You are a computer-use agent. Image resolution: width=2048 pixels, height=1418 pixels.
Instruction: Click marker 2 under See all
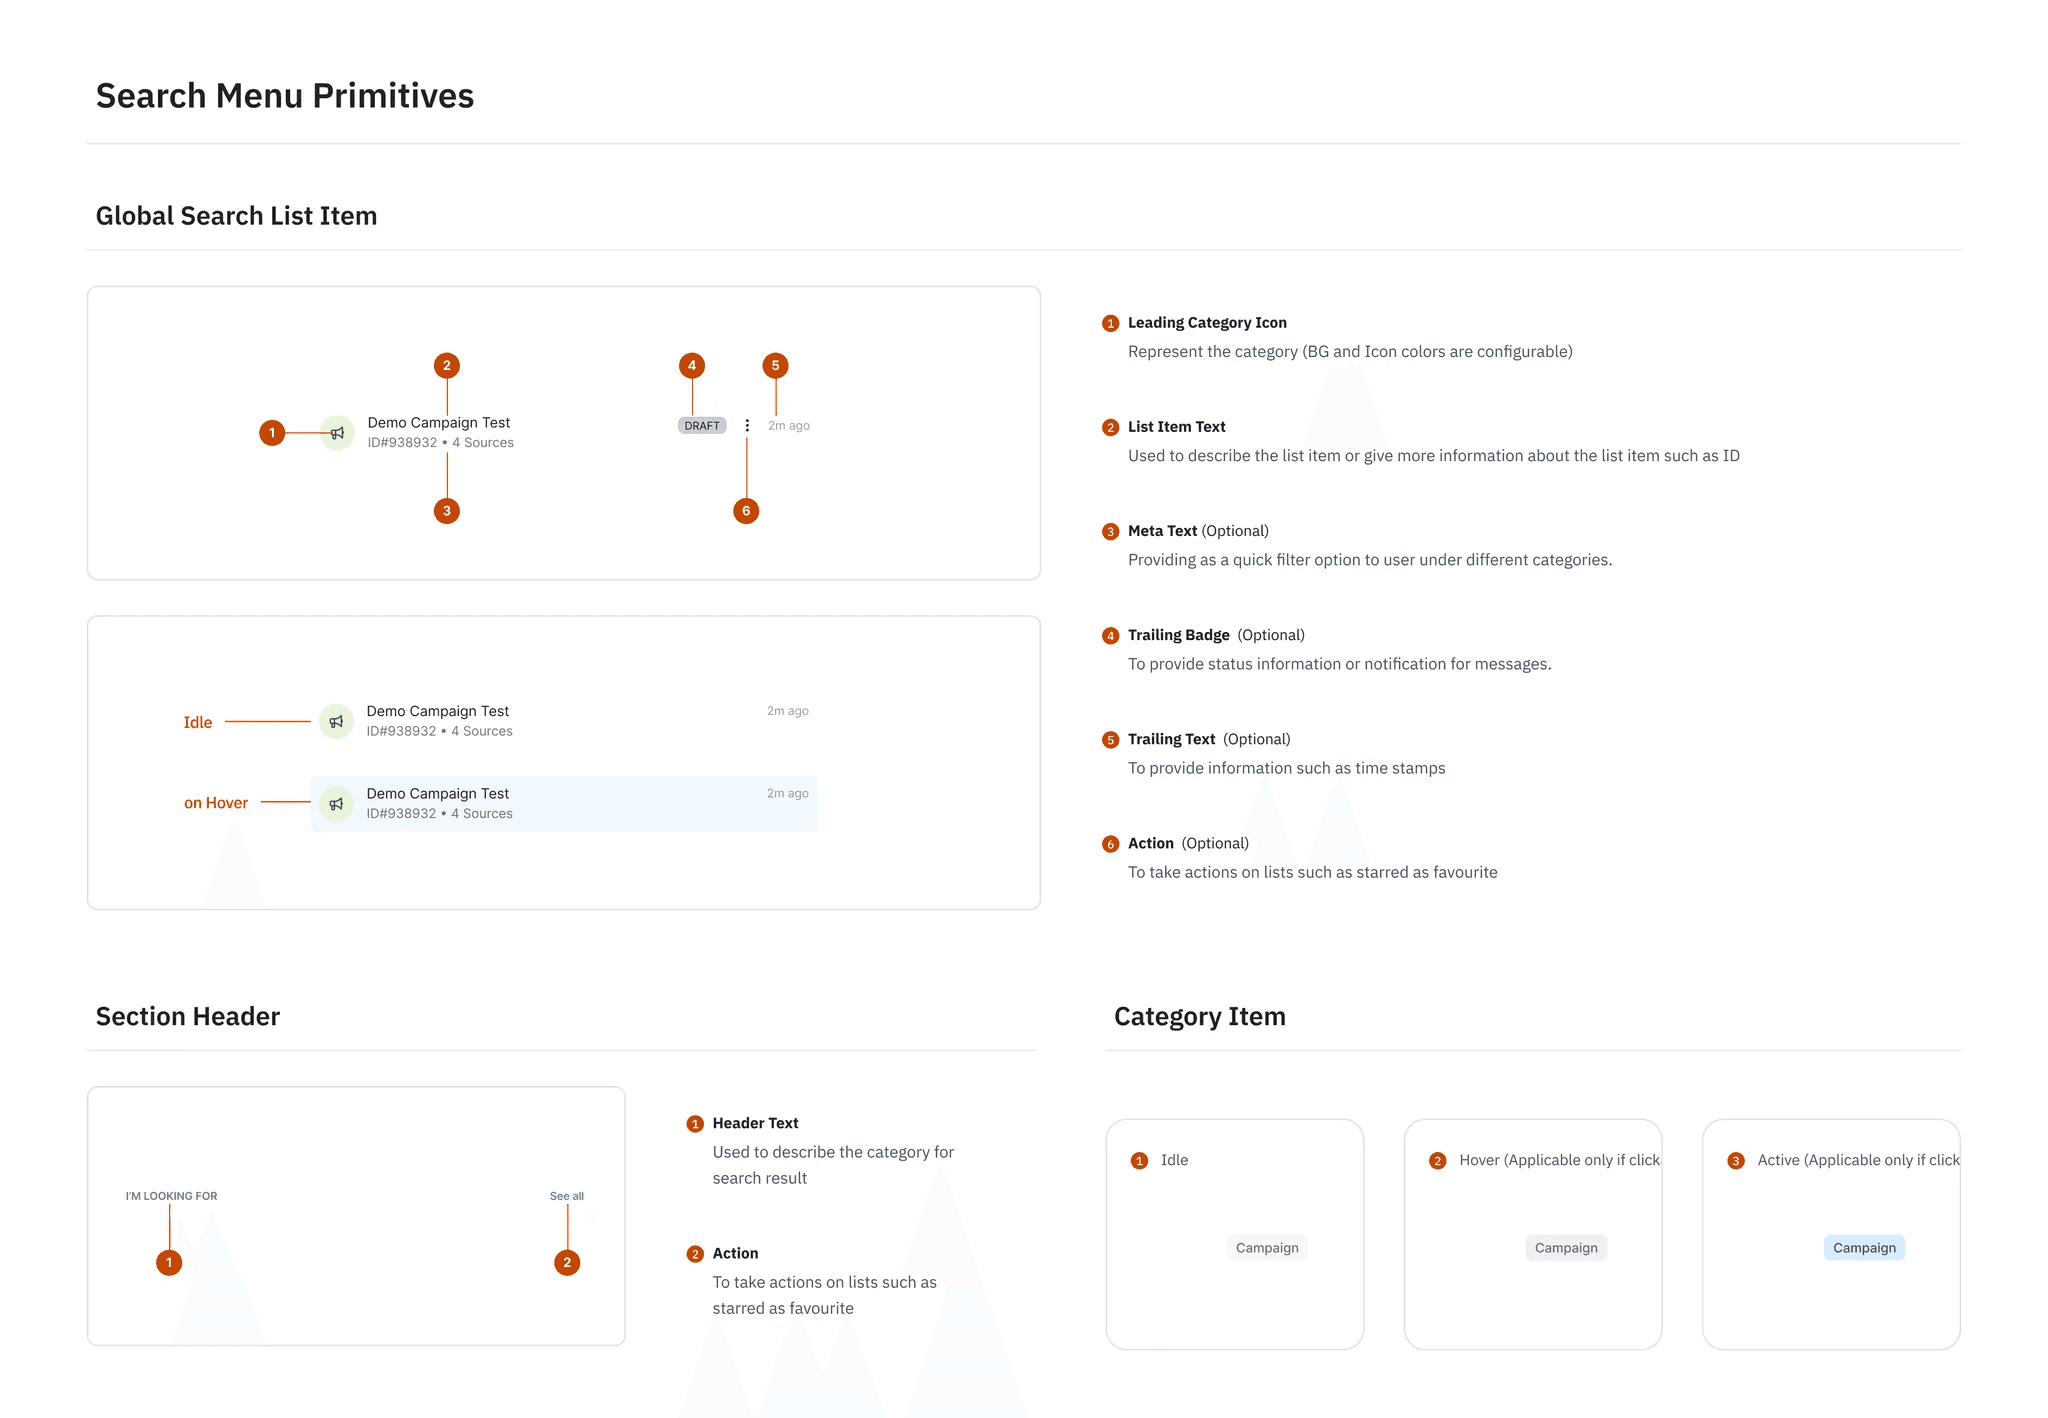point(567,1263)
